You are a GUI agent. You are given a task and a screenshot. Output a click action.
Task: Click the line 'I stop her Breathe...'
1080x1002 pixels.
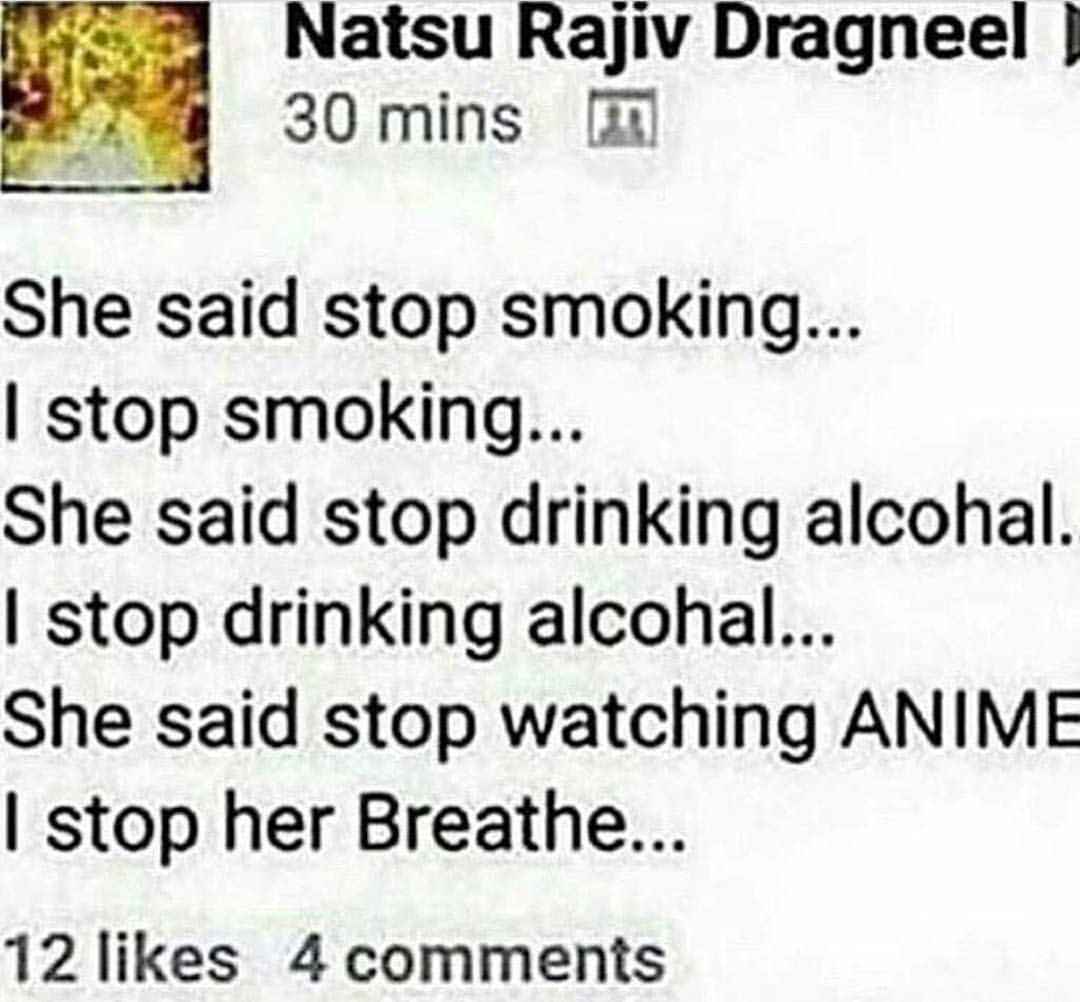click(344, 822)
